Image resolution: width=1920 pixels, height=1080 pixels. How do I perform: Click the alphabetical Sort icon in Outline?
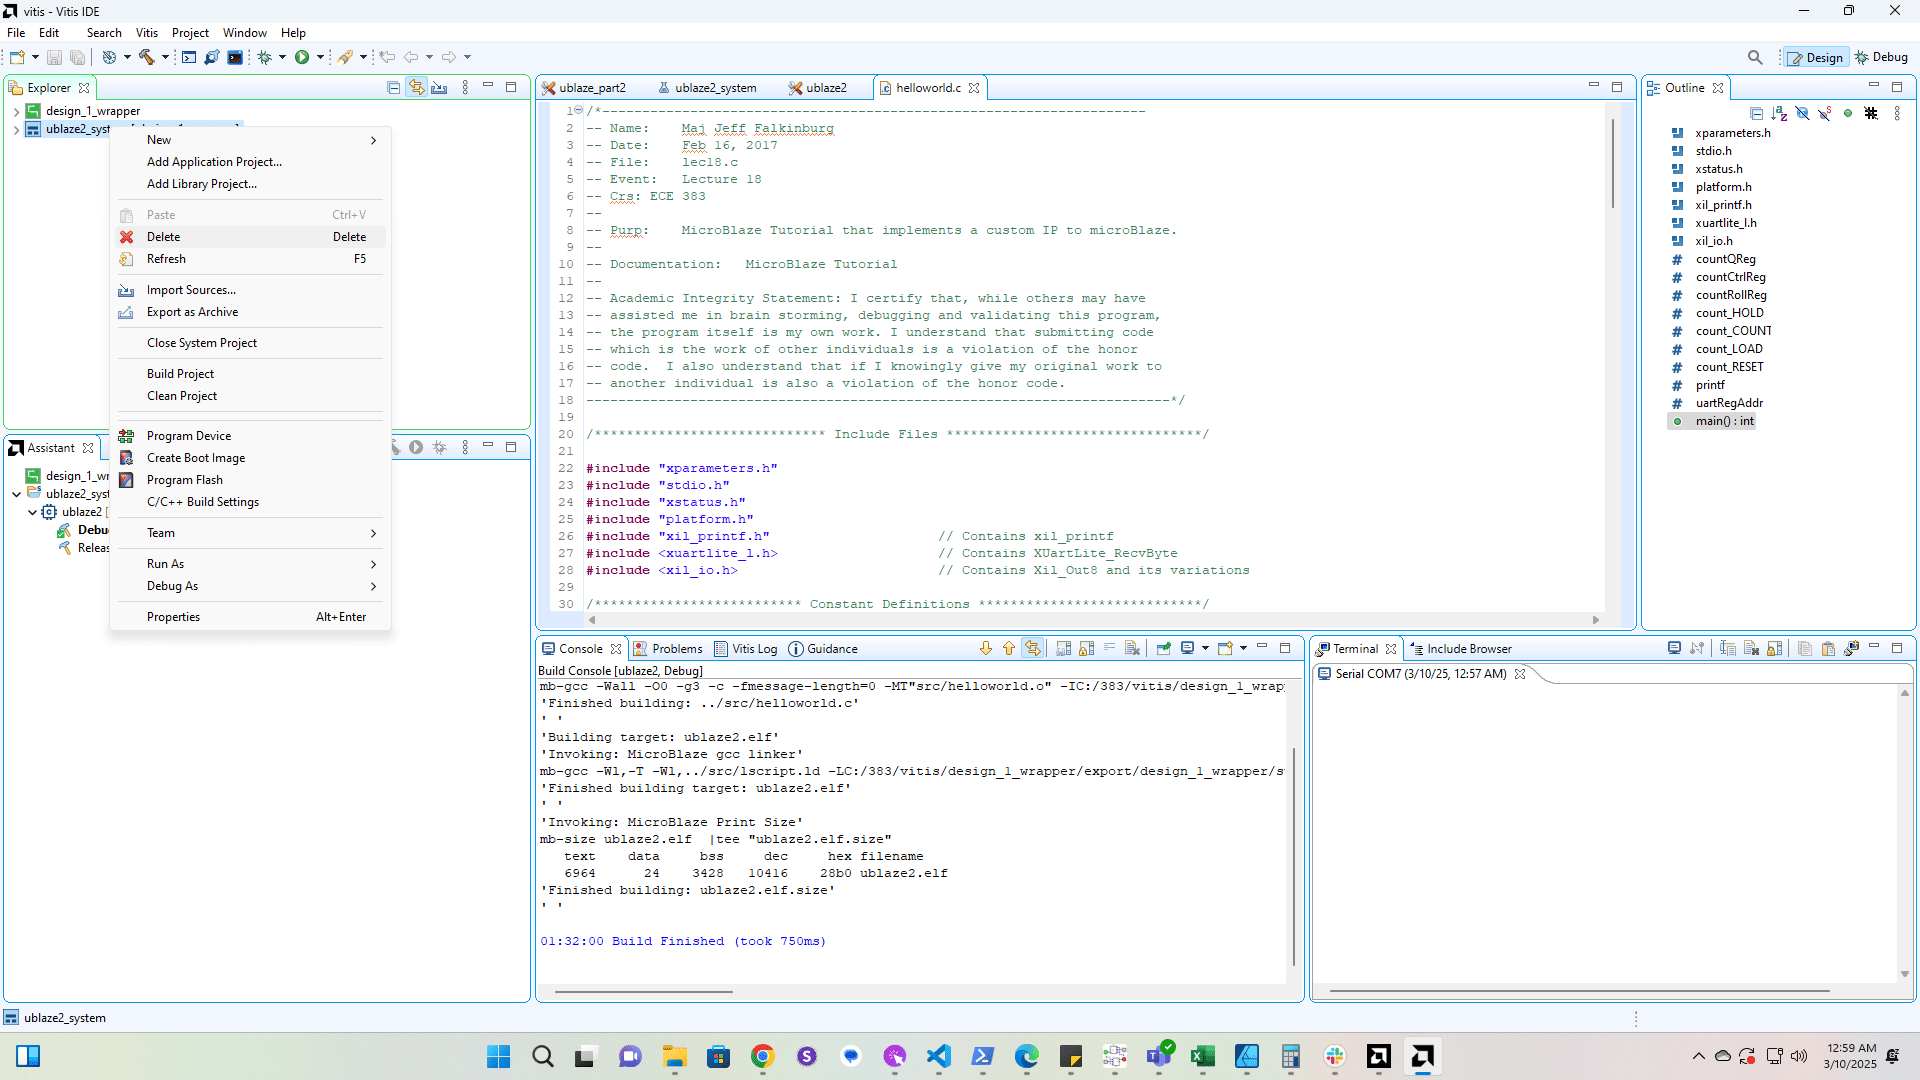pyautogui.click(x=1779, y=113)
